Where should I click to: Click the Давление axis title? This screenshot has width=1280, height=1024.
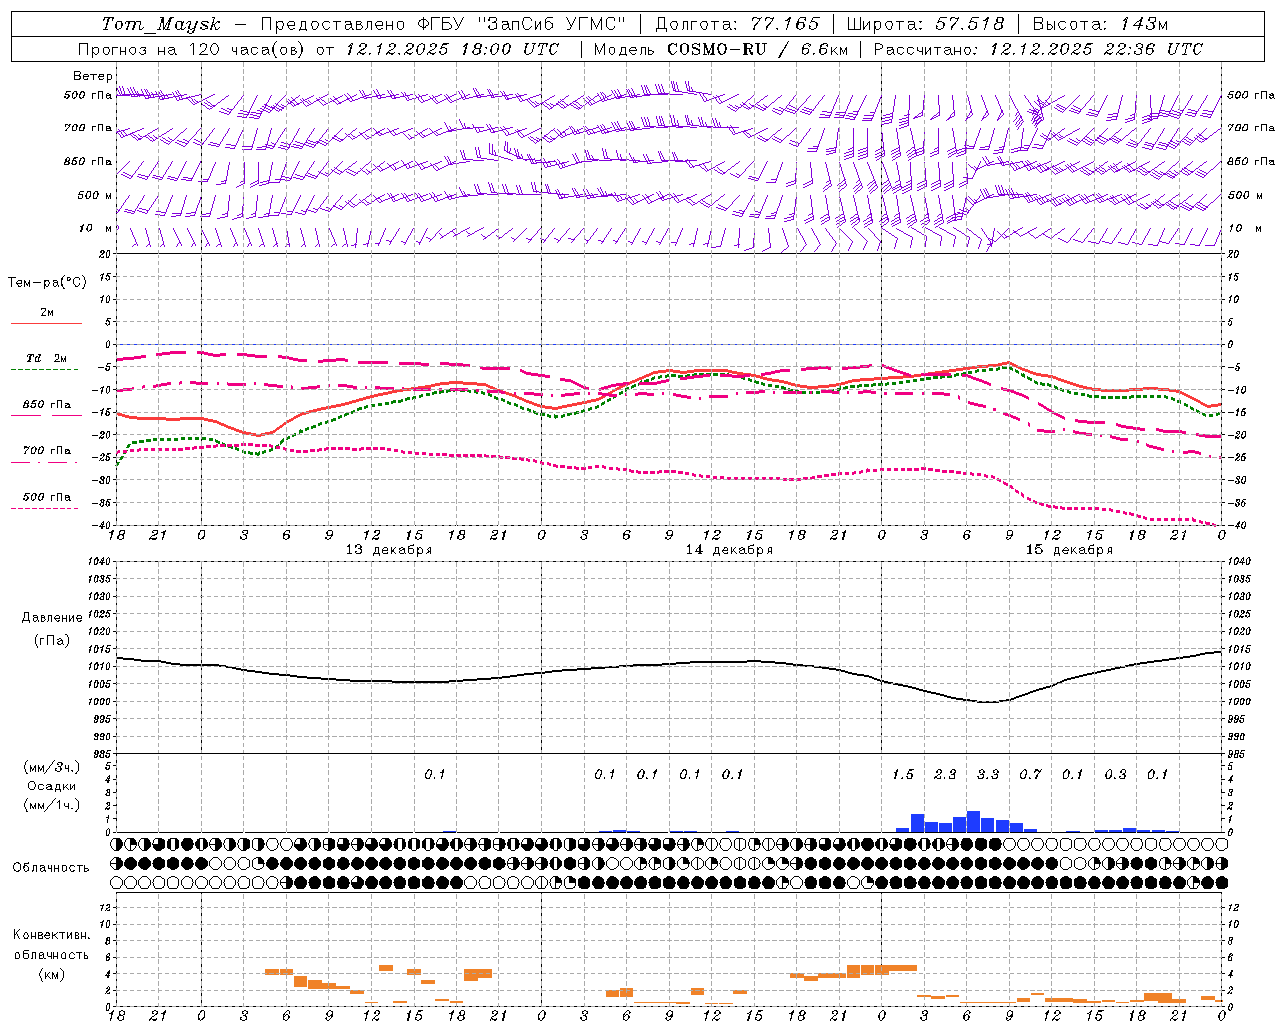52,617
